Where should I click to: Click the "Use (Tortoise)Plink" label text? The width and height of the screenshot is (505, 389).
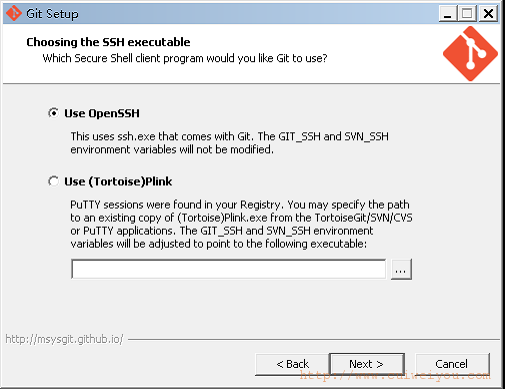[x=118, y=182]
